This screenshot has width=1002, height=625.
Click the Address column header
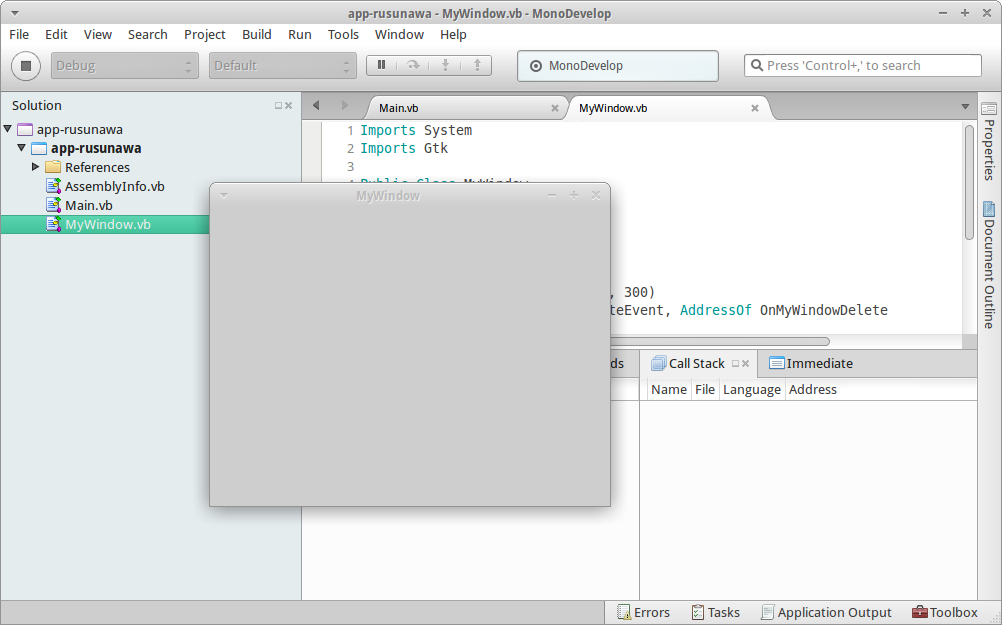(x=813, y=390)
